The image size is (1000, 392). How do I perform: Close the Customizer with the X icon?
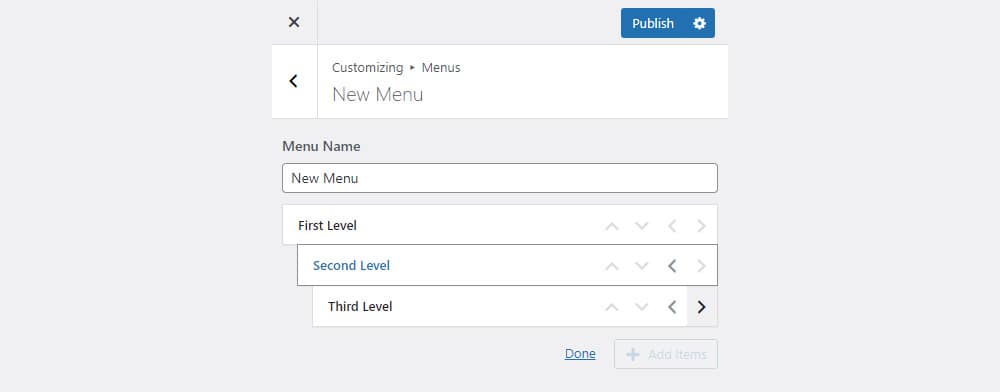(x=294, y=22)
